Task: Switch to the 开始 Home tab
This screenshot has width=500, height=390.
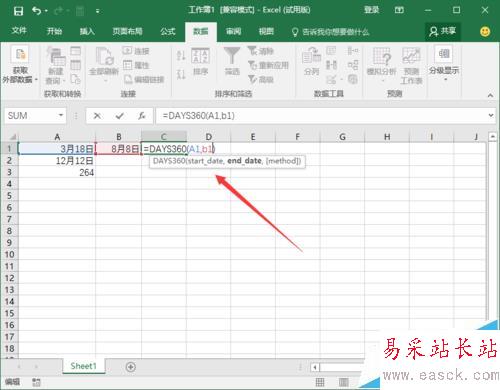Action: coord(54,31)
